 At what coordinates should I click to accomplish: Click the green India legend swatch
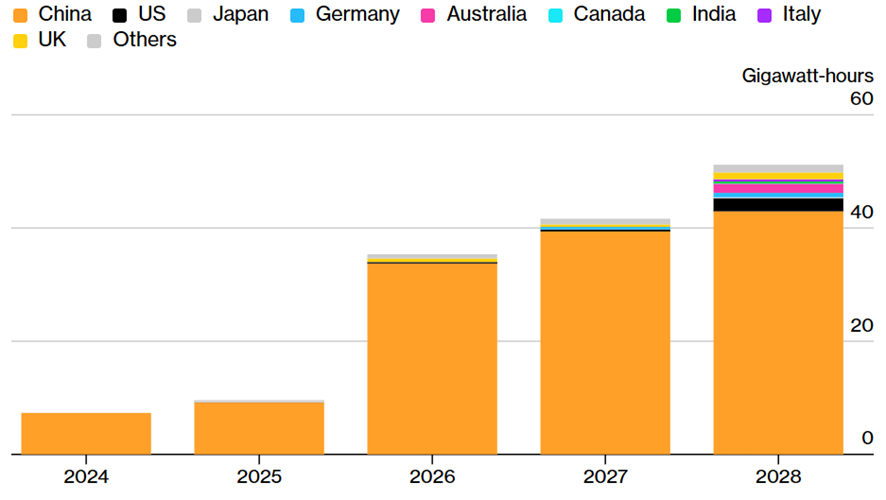coord(672,15)
